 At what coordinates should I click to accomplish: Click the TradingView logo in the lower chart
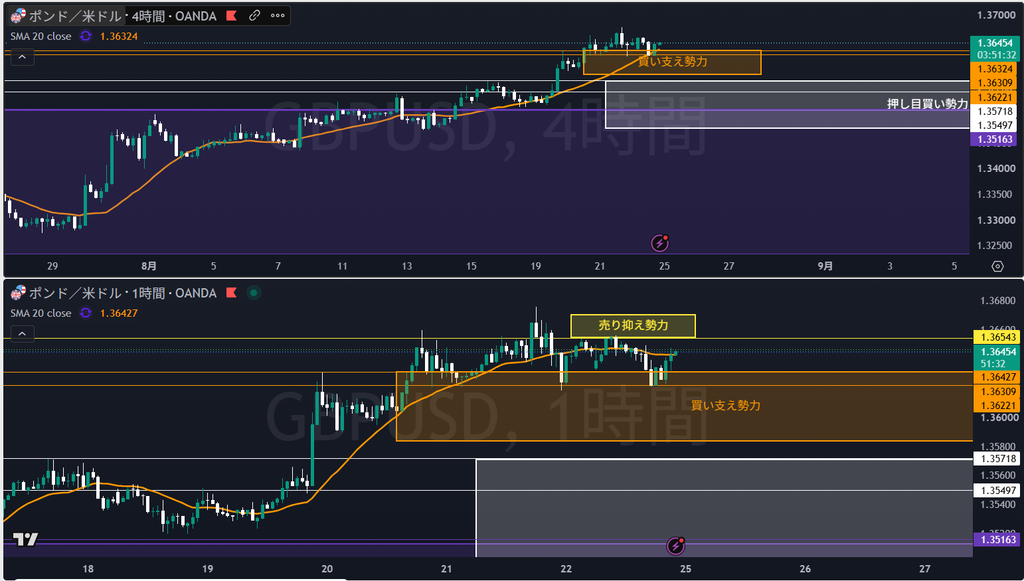(x=25, y=539)
